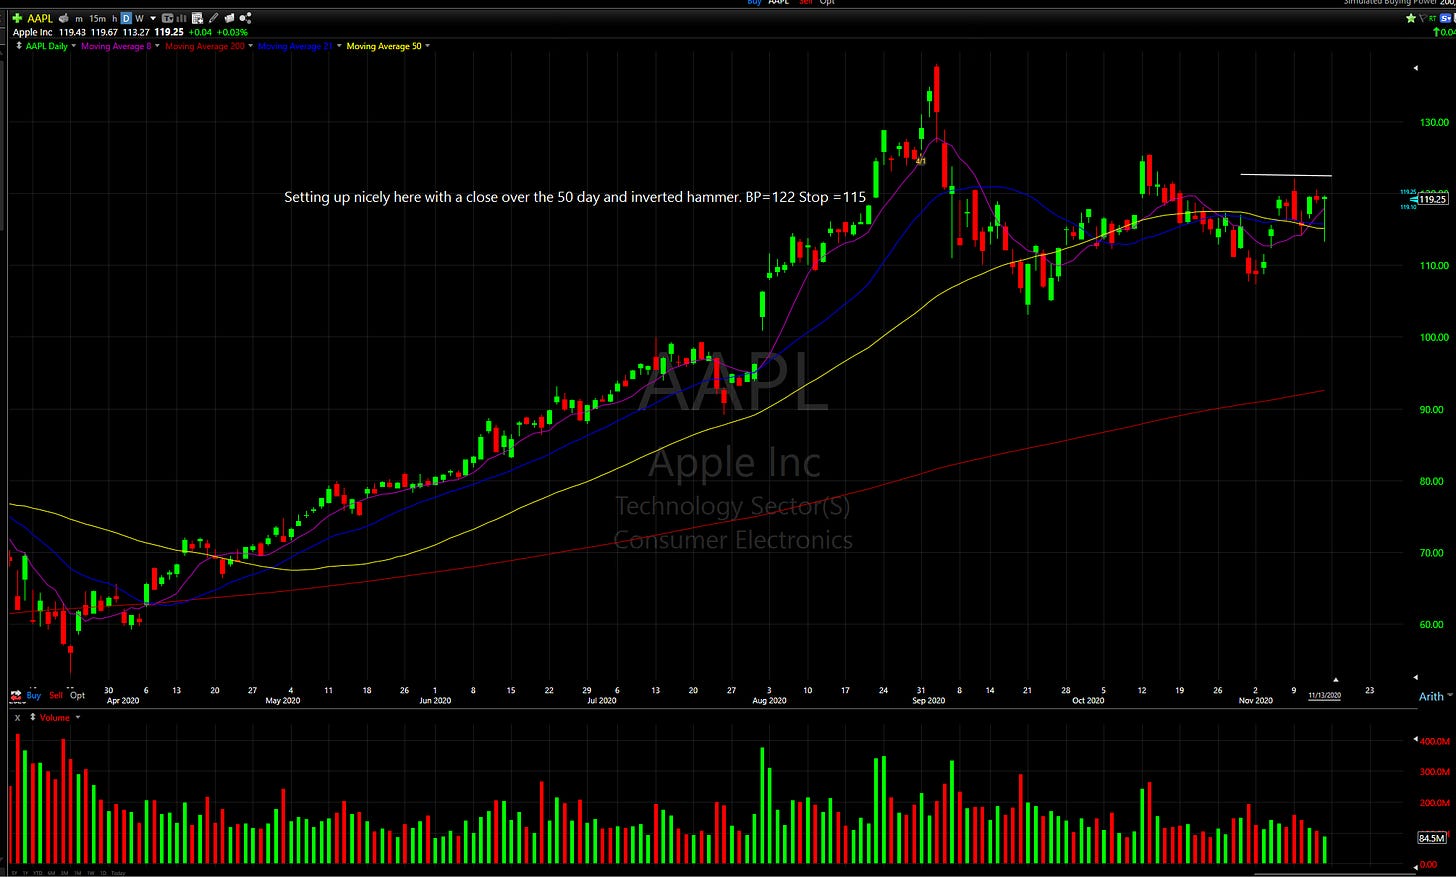Select the pencil drawing tool icon
This screenshot has width=1456, height=877.
pyautogui.click(x=213, y=18)
